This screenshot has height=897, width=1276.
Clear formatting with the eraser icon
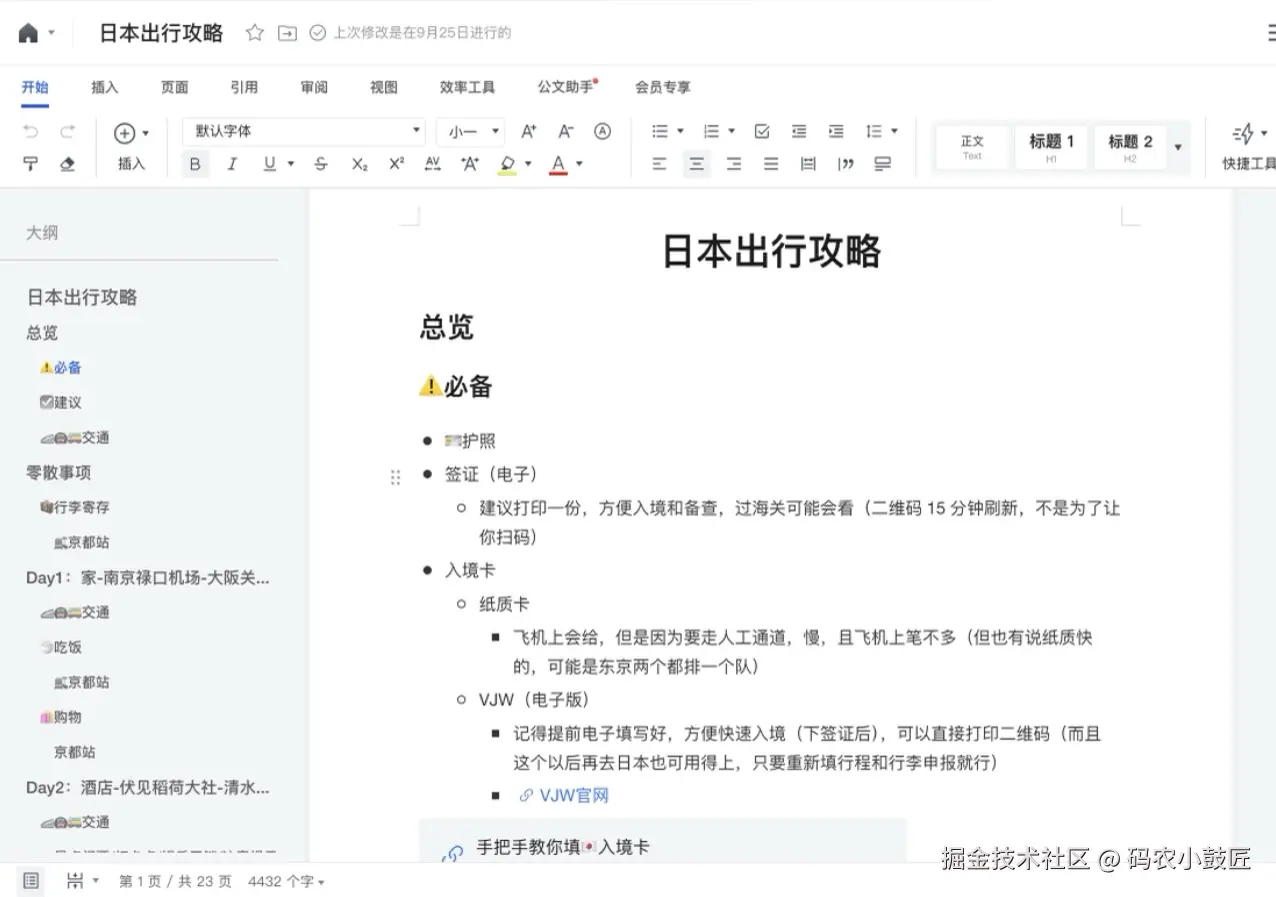(x=67, y=164)
